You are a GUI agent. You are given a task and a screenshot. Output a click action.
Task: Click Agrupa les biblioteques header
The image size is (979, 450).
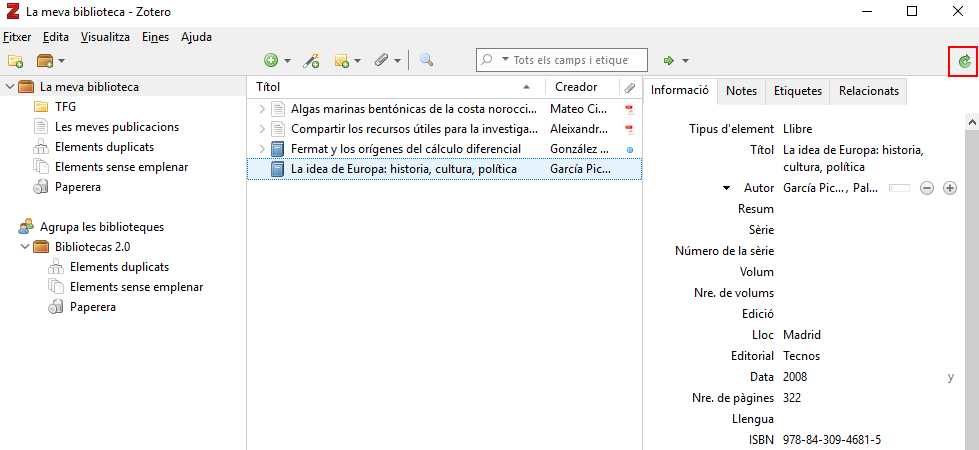click(102, 227)
